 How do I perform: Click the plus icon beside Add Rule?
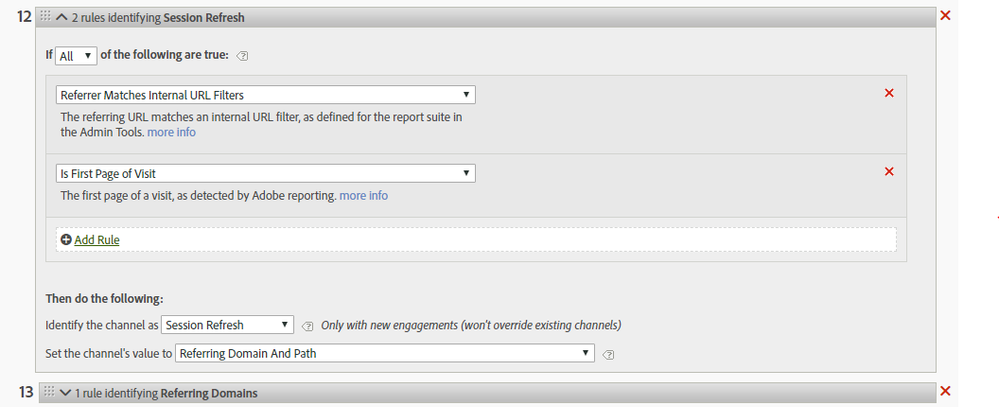(x=66, y=240)
